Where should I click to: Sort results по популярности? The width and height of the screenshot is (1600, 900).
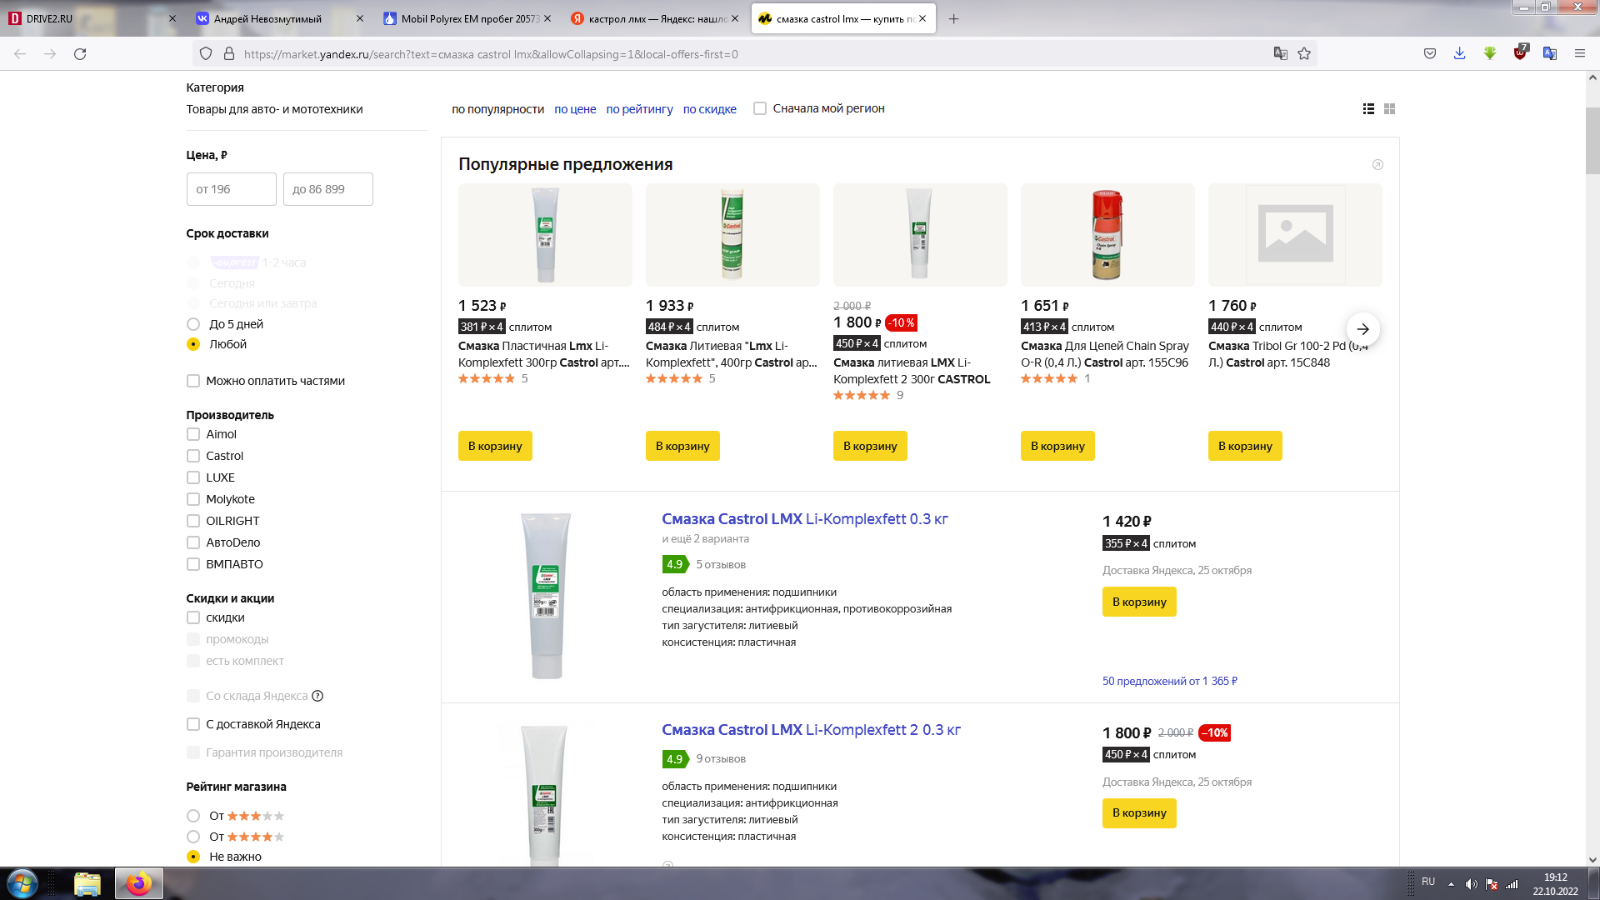click(x=498, y=109)
